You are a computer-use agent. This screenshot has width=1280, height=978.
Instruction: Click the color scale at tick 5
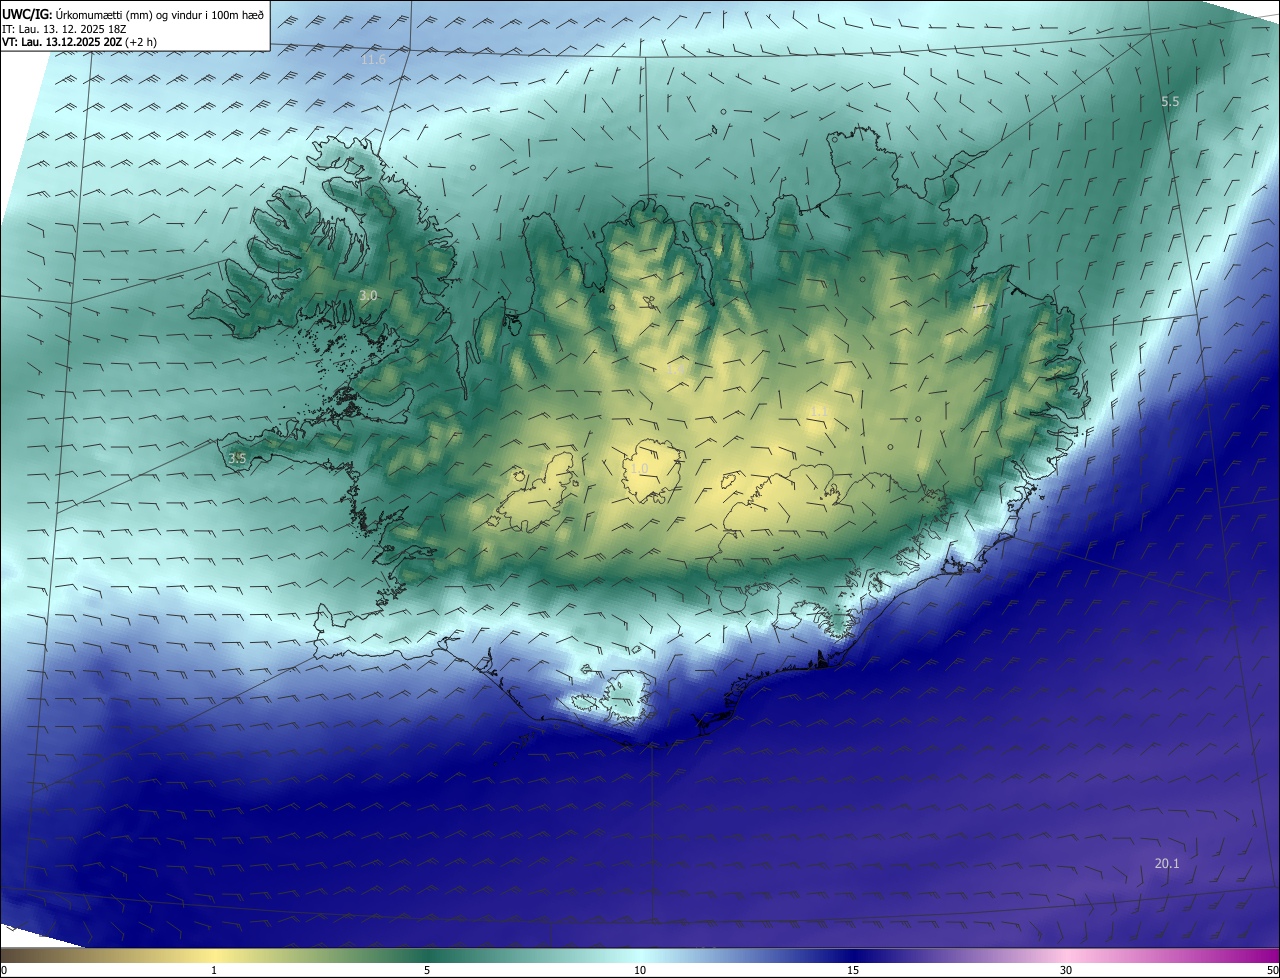coord(427,970)
